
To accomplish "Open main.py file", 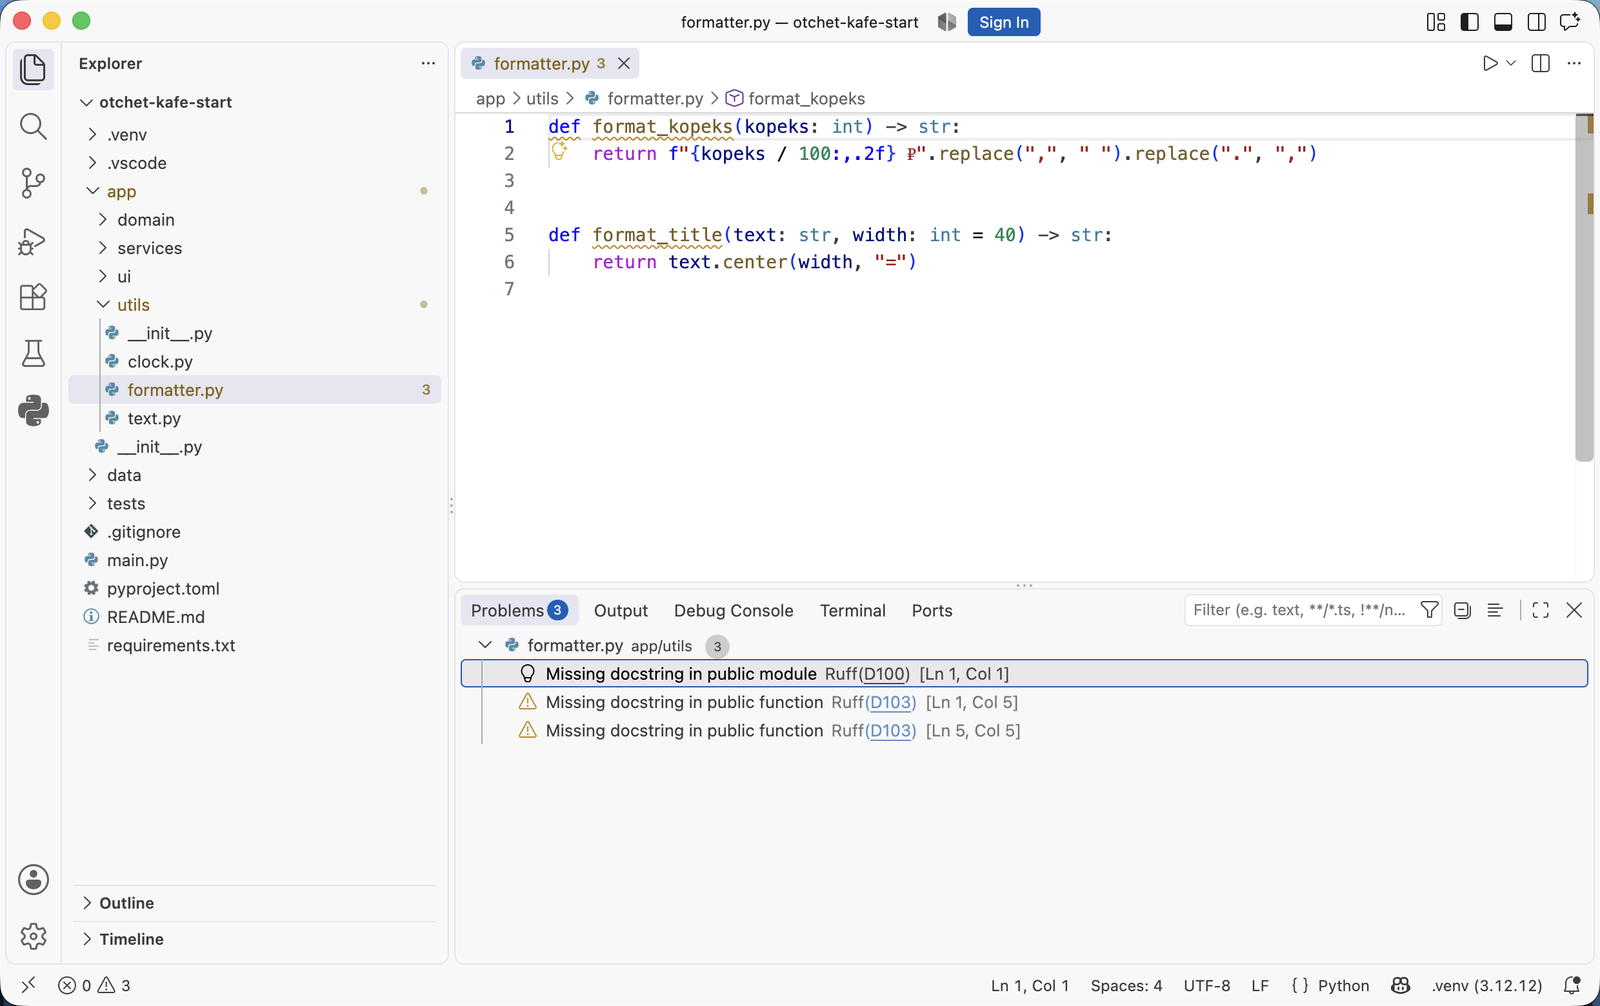I will [x=255, y=560].
